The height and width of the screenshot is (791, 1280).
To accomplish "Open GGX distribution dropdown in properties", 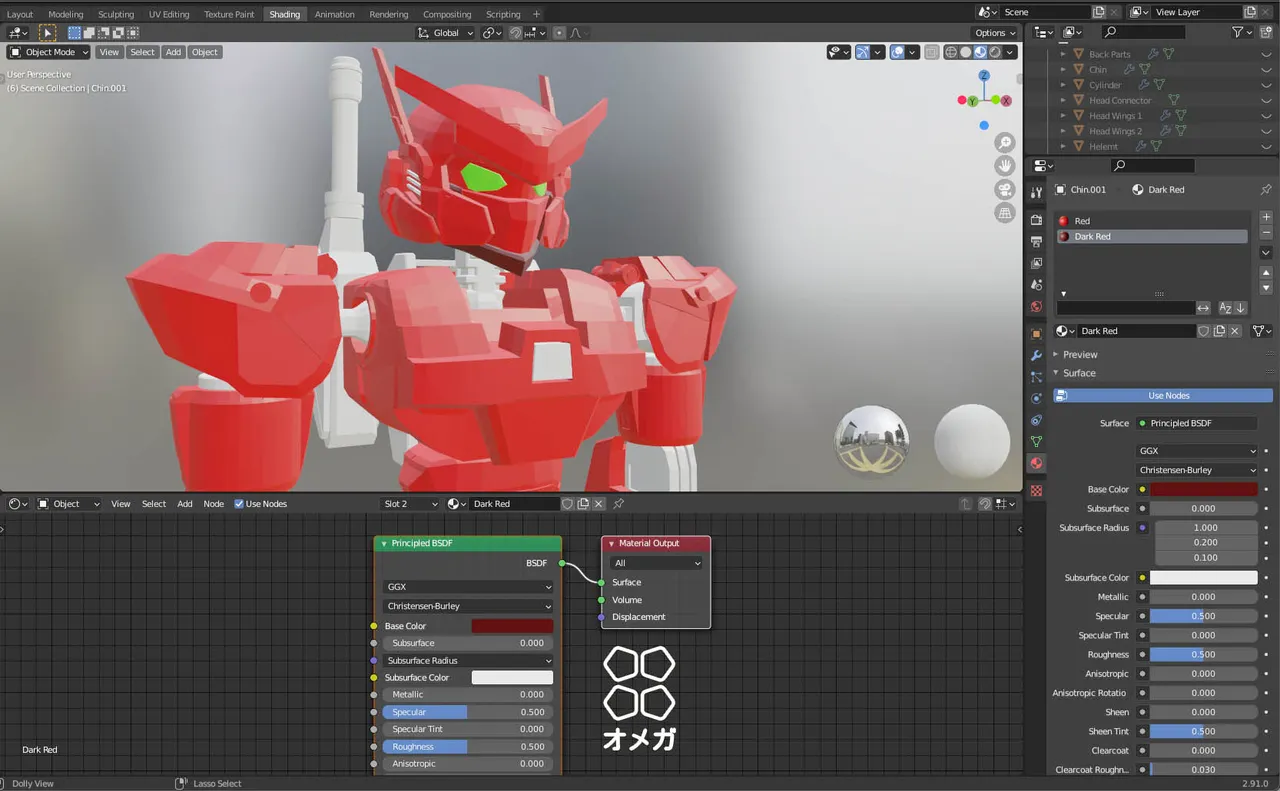I will click(x=1197, y=451).
